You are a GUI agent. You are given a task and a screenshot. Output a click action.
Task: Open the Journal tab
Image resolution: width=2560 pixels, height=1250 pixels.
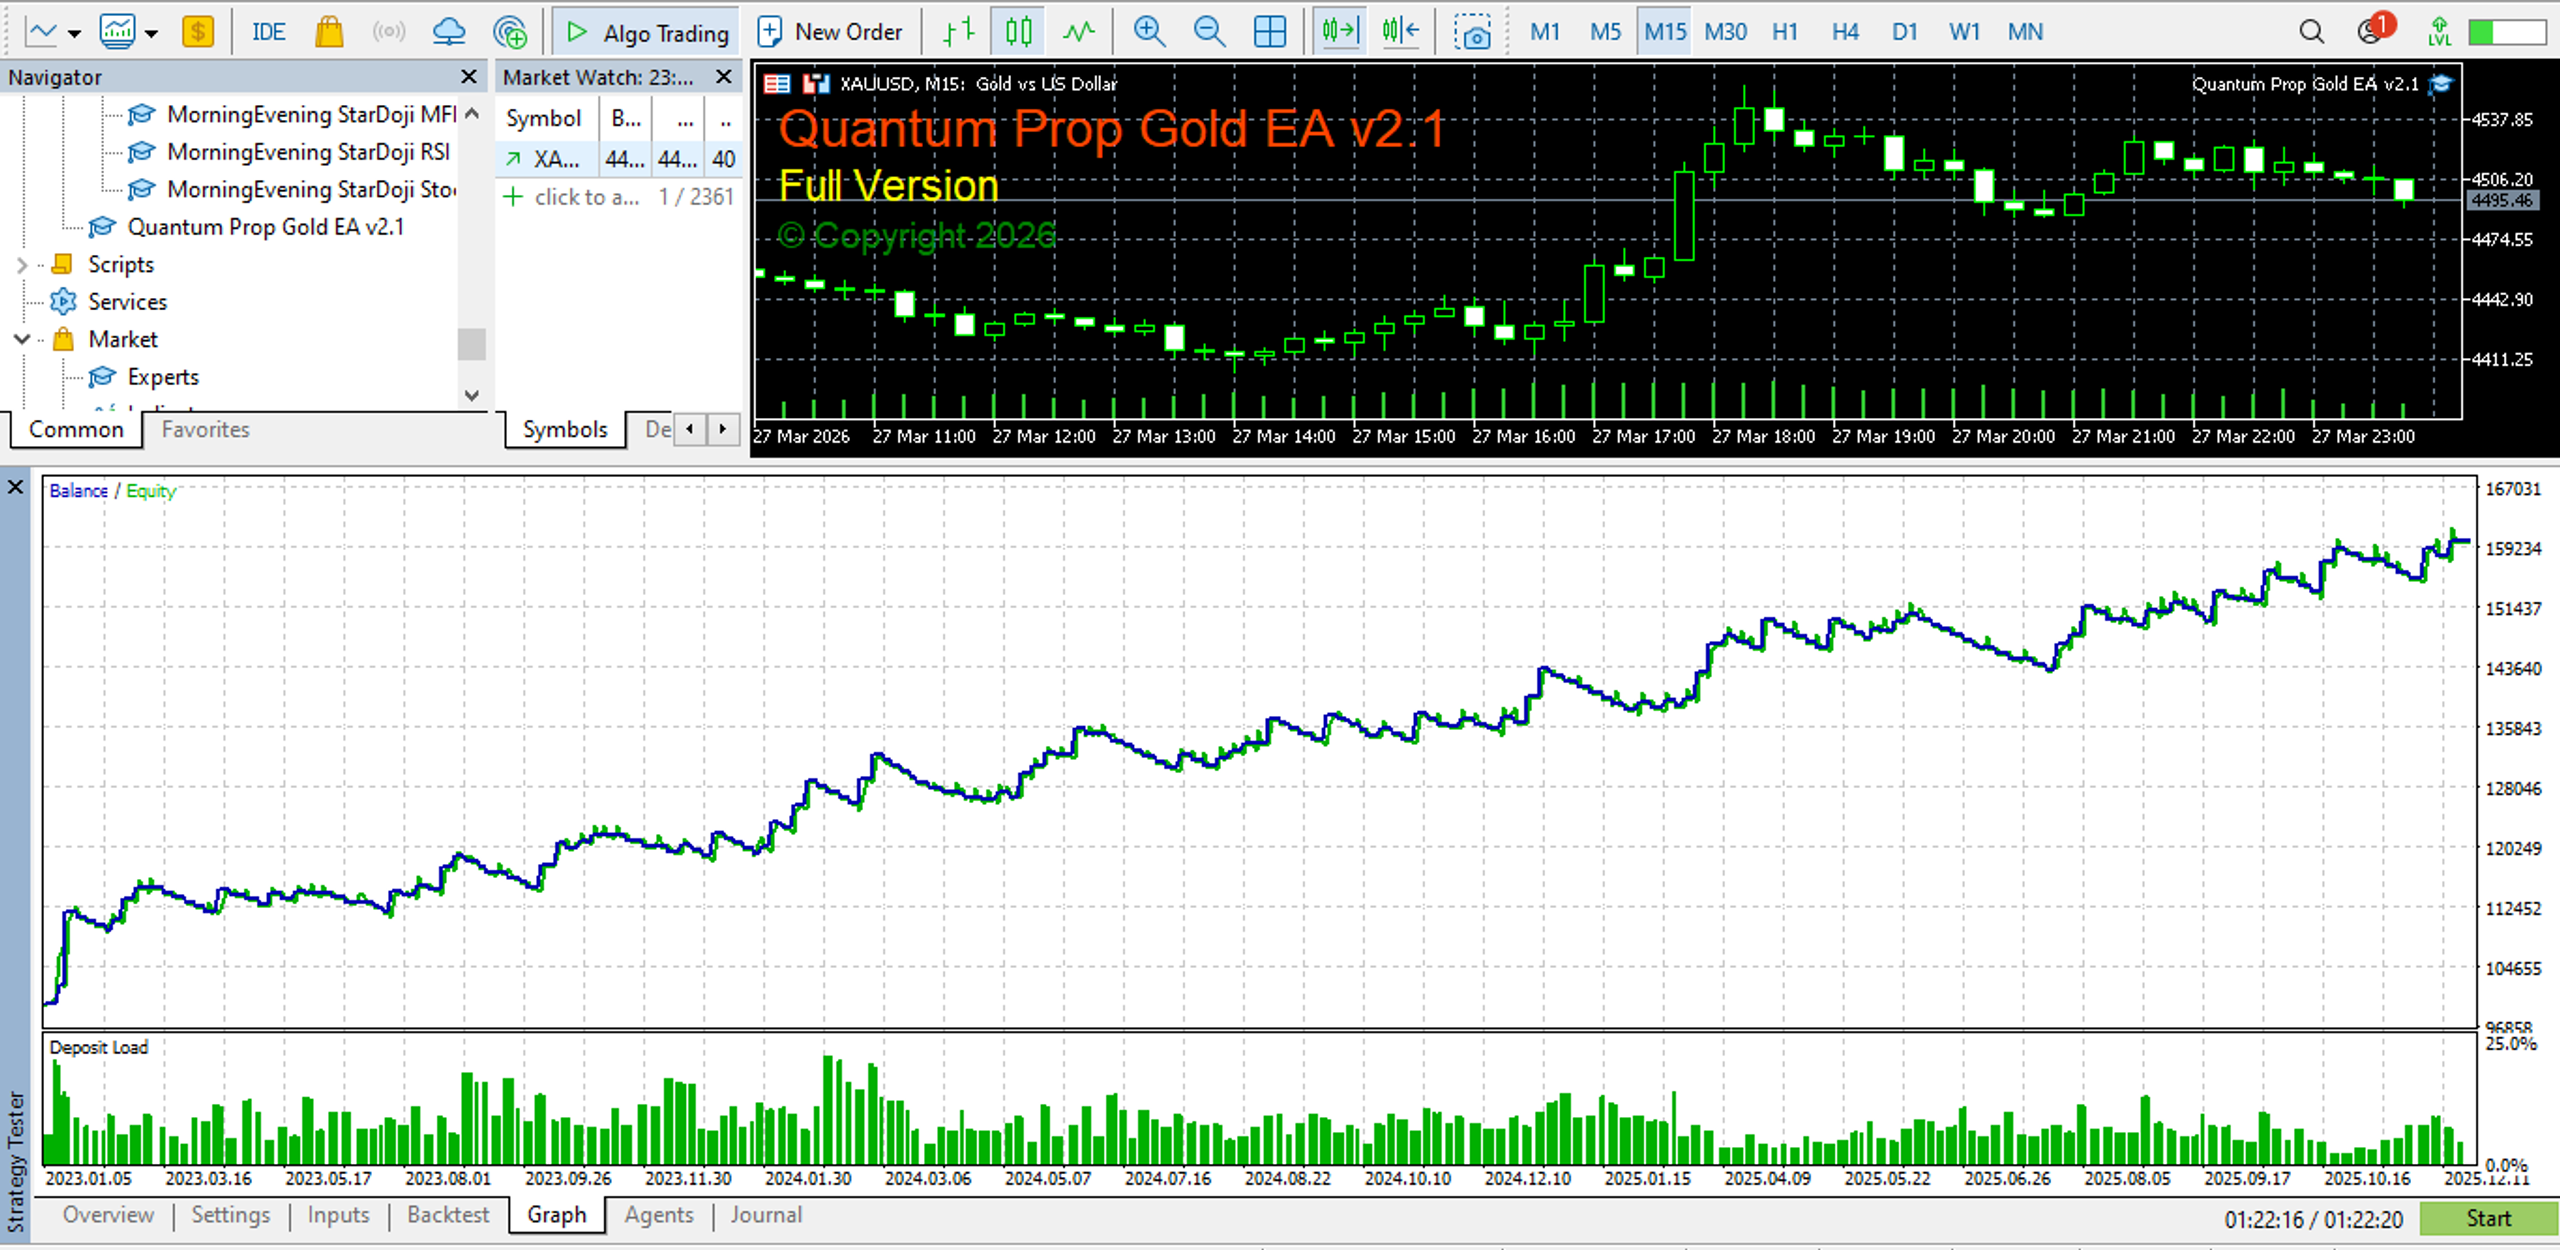[766, 1215]
